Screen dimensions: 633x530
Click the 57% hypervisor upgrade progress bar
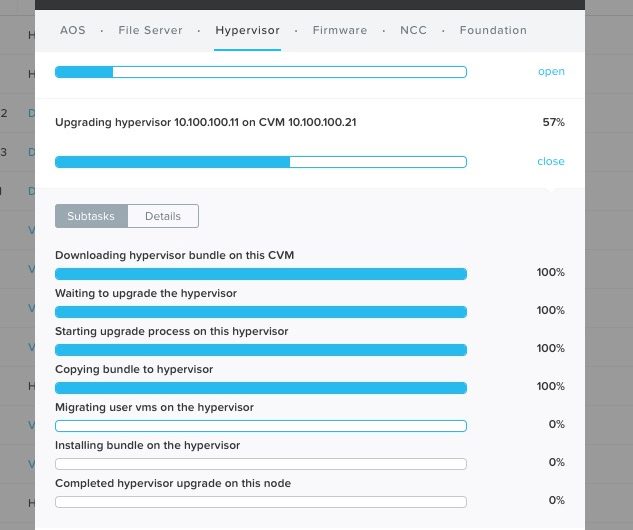point(261,162)
